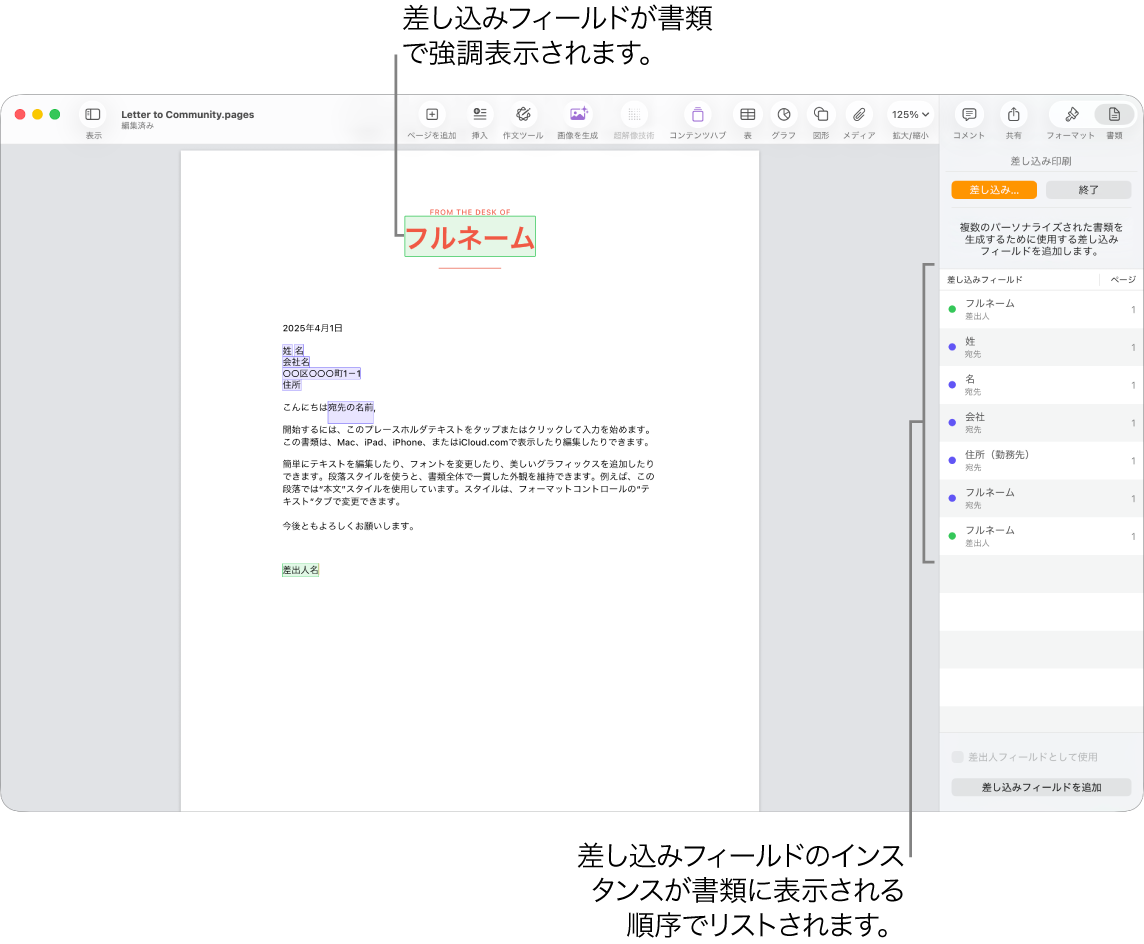The image size is (1144, 944).
Task: Select the 挿入 (Insert) toolbar icon
Action: tap(480, 115)
